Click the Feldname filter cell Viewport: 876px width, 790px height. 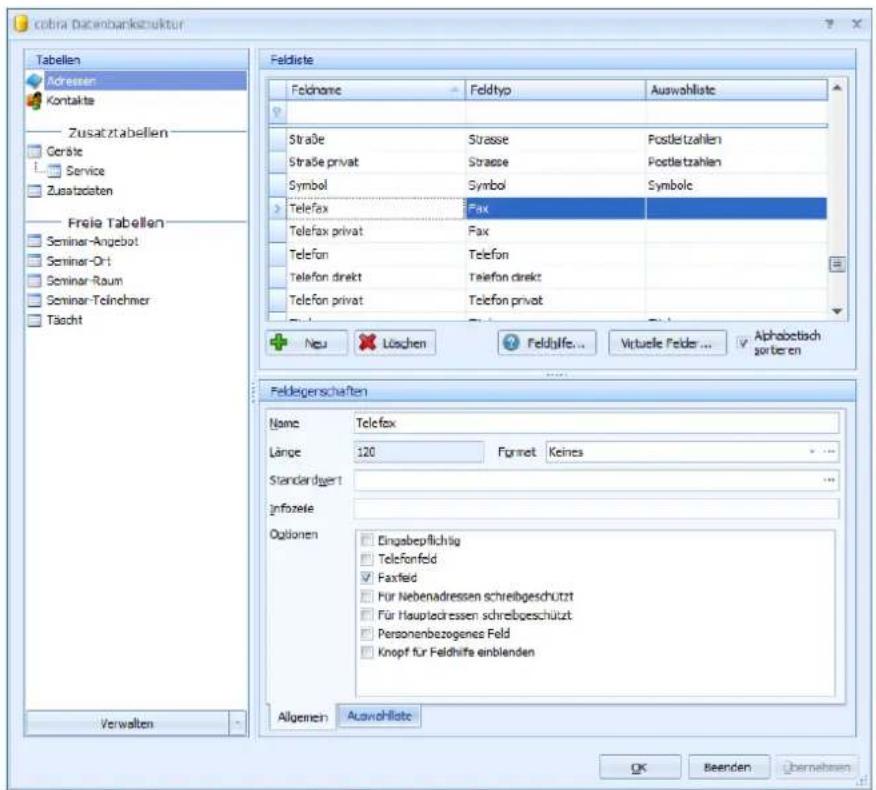(x=375, y=113)
